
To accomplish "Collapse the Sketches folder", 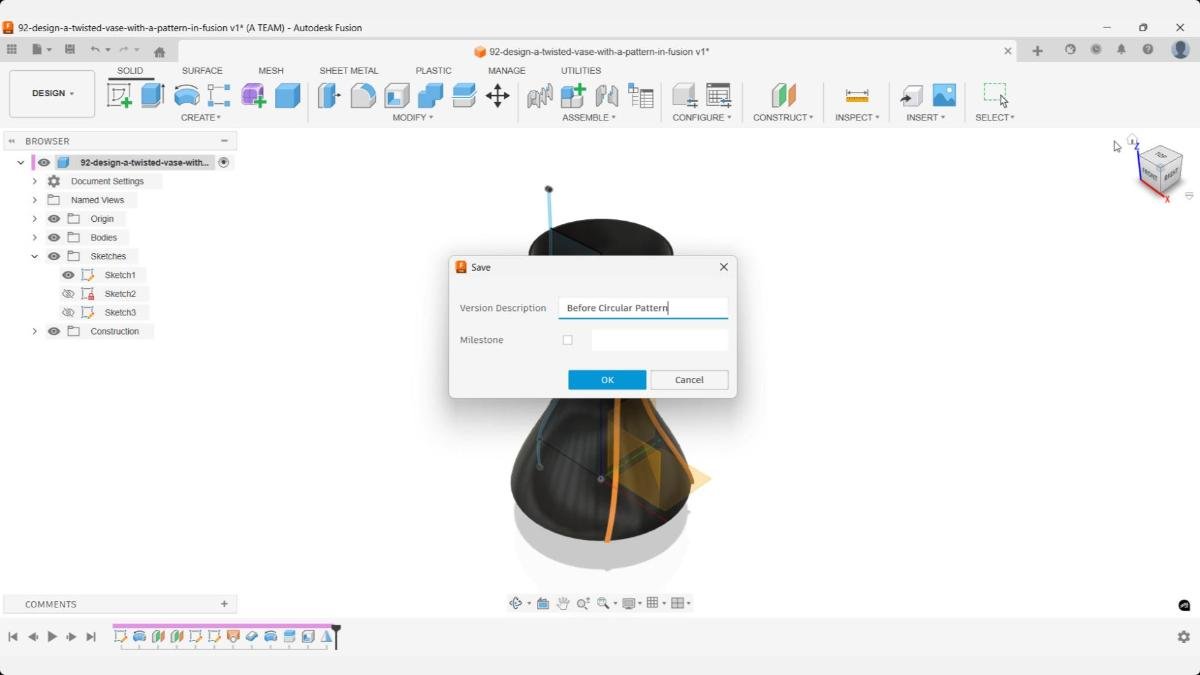I will coord(35,256).
